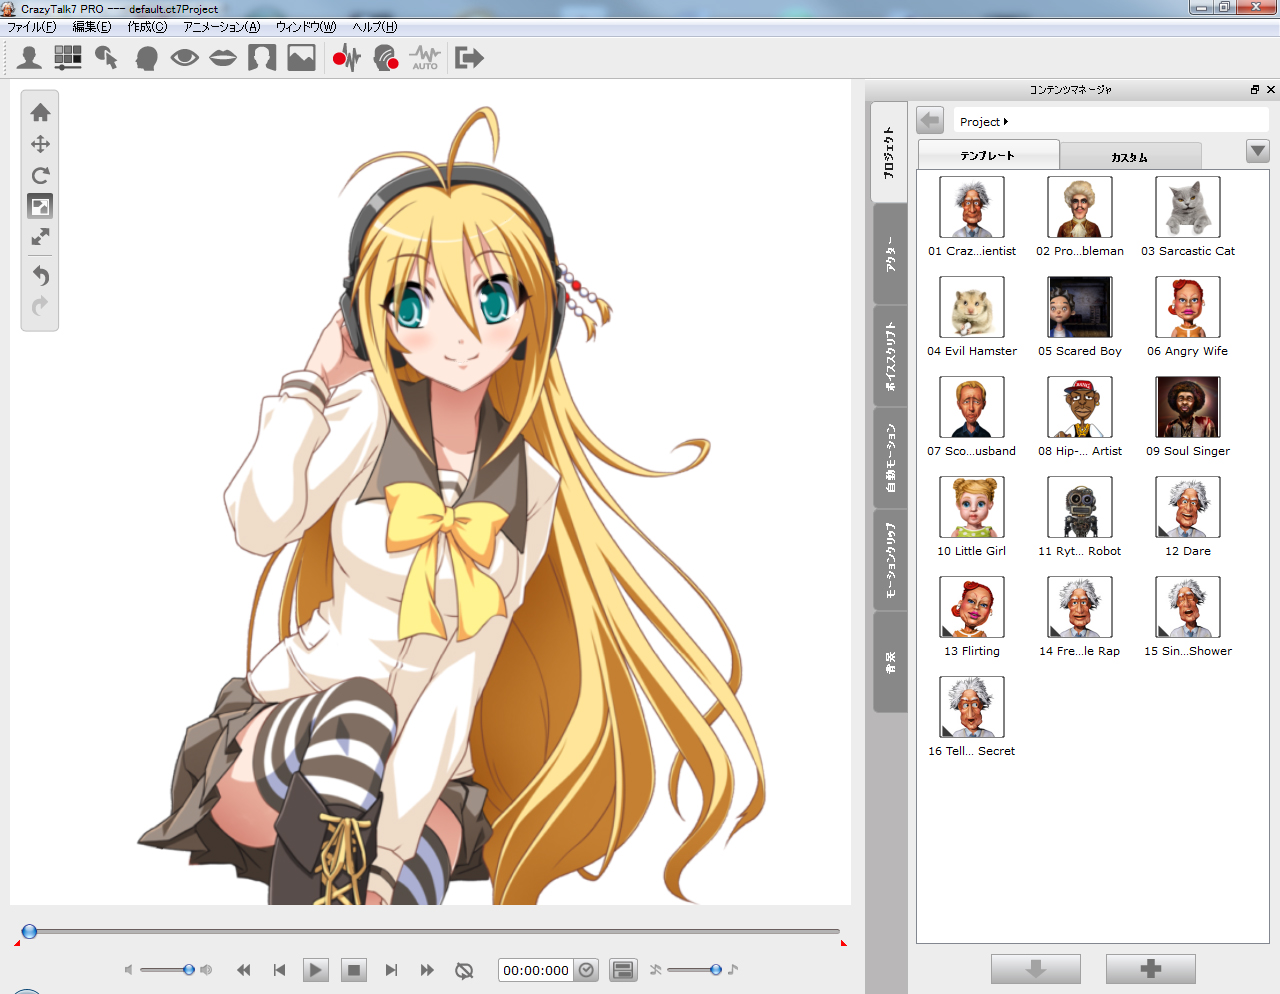Click the rewind double-arrow button
This screenshot has width=1280, height=994.
[243, 970]
